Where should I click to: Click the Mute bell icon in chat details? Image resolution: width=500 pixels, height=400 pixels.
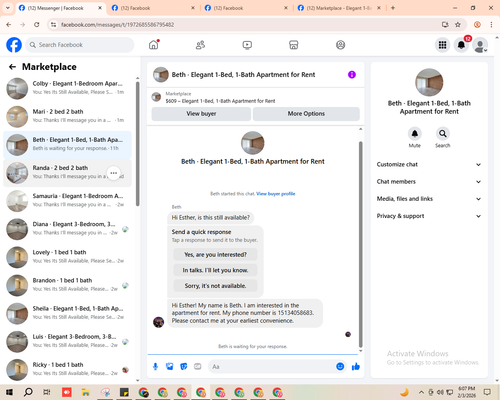click(x=415, y=134)
